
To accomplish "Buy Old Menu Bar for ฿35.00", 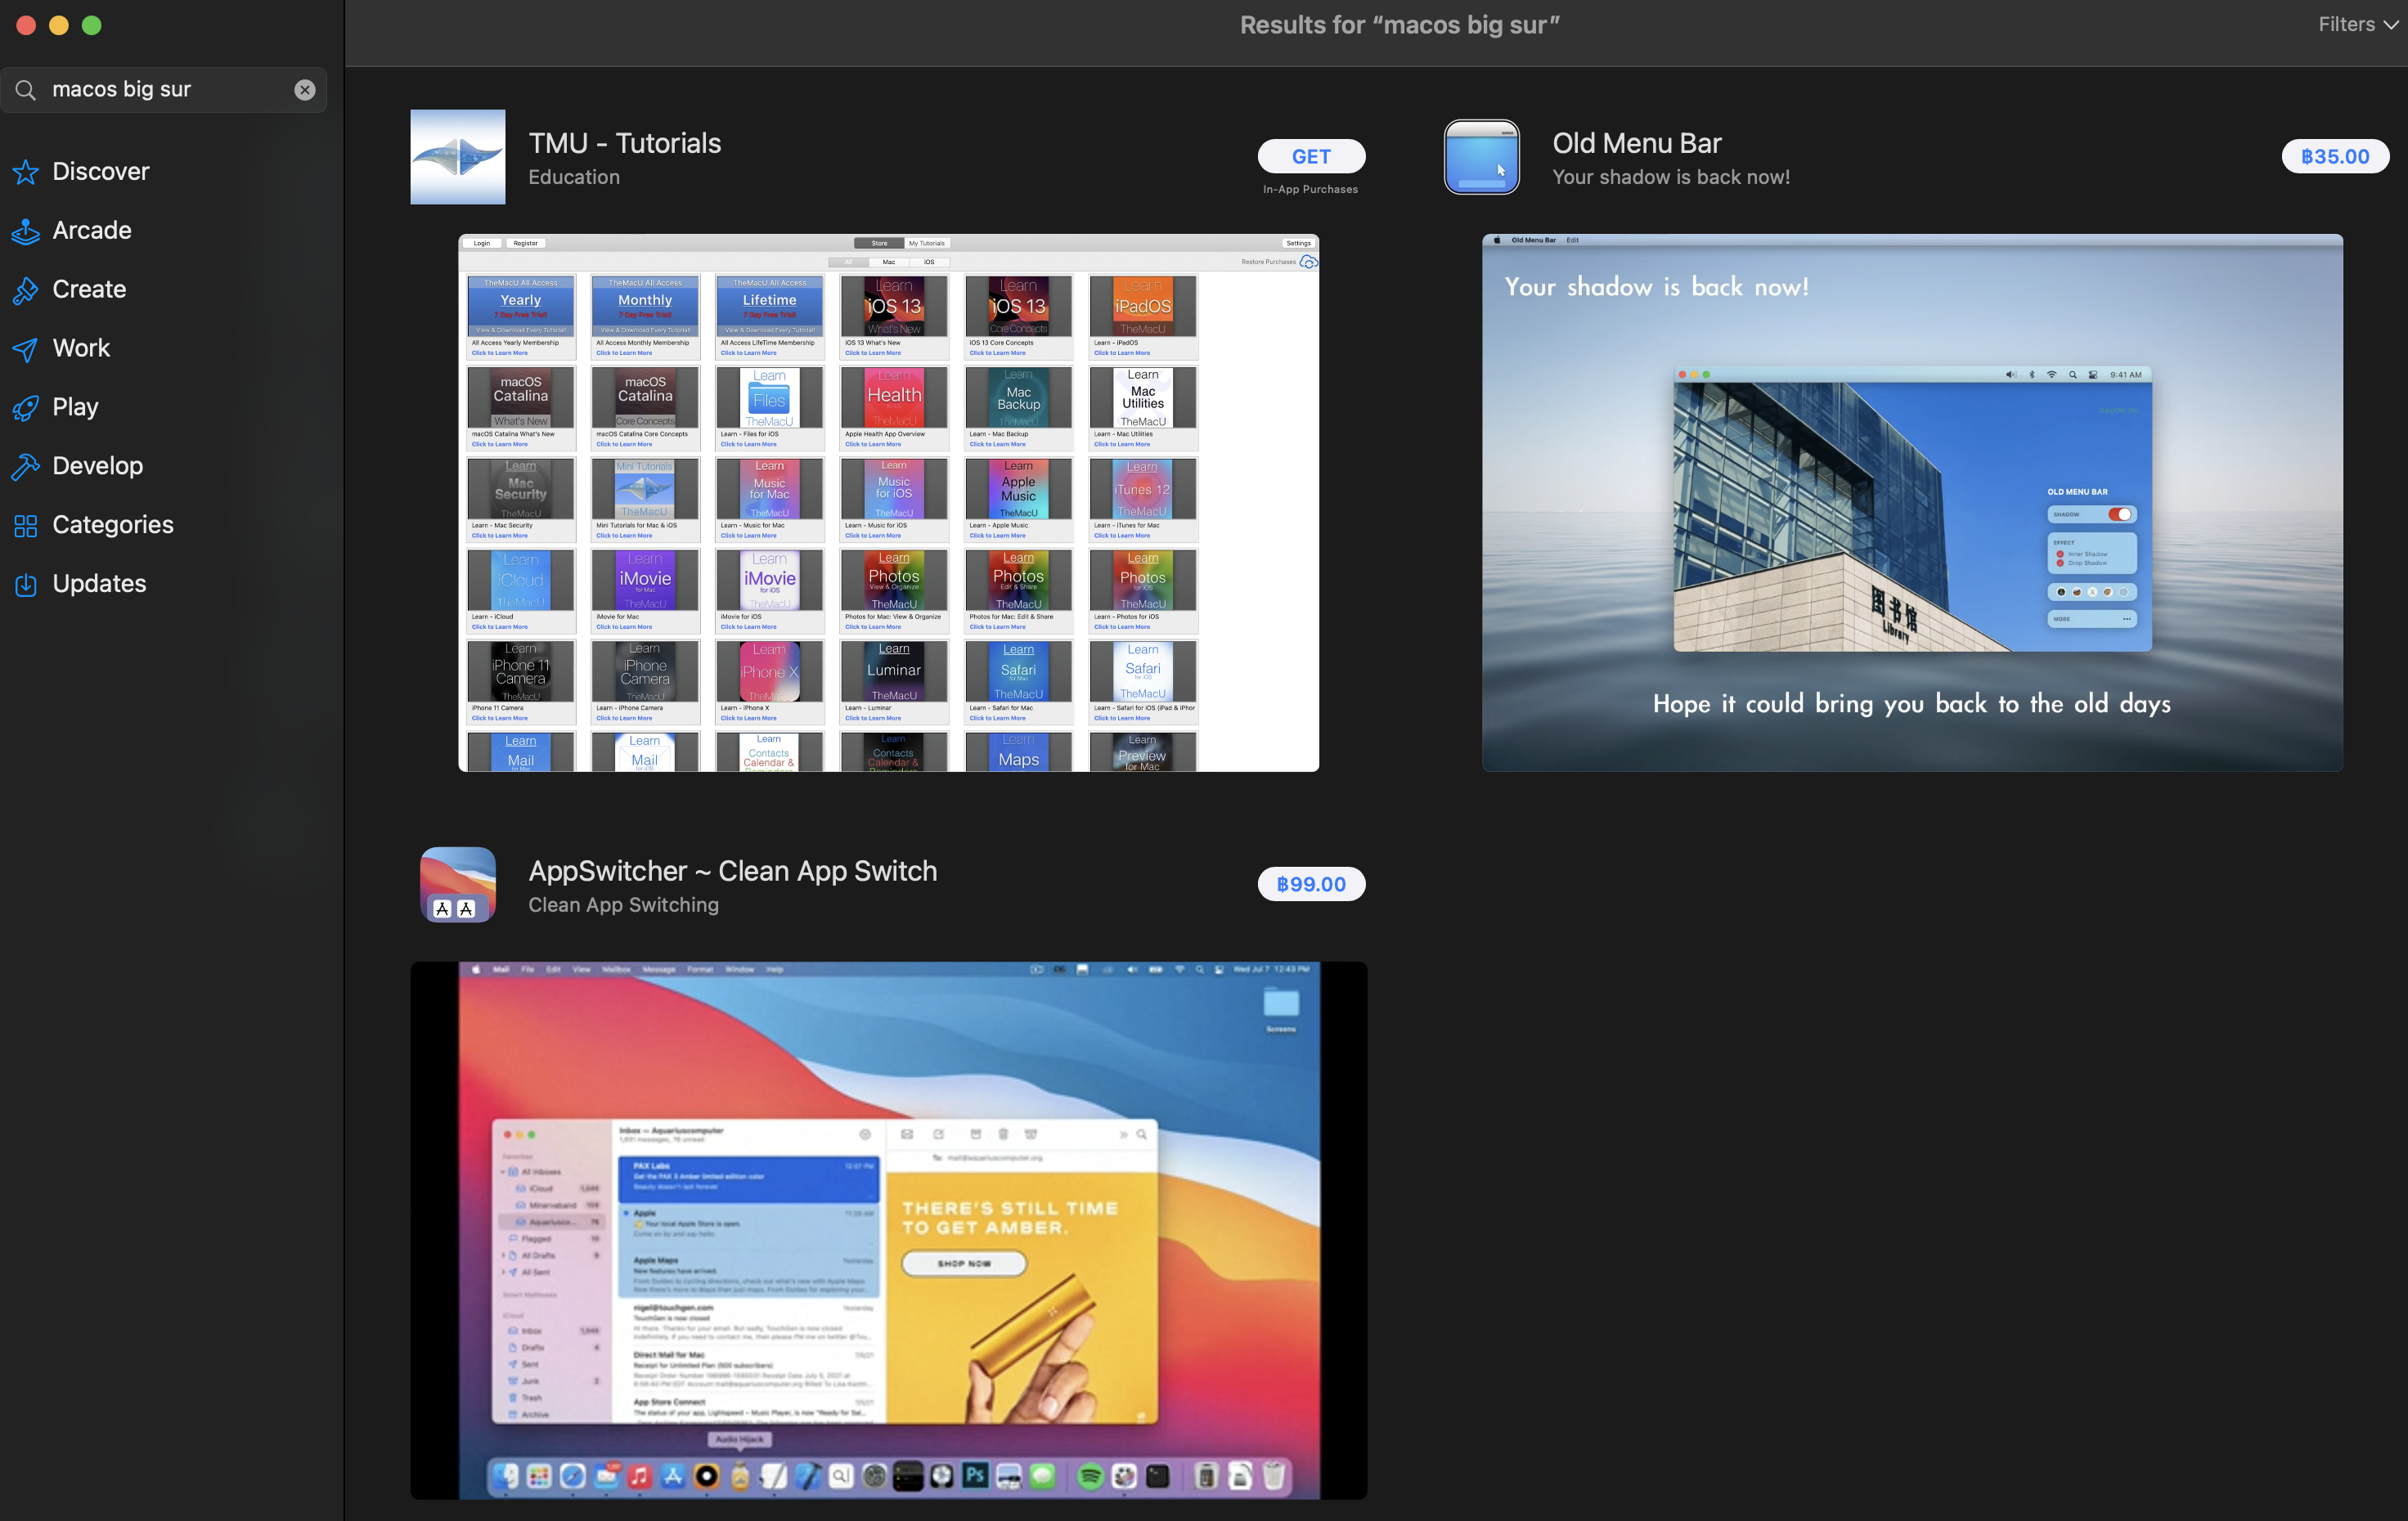I will [2334, 156].
